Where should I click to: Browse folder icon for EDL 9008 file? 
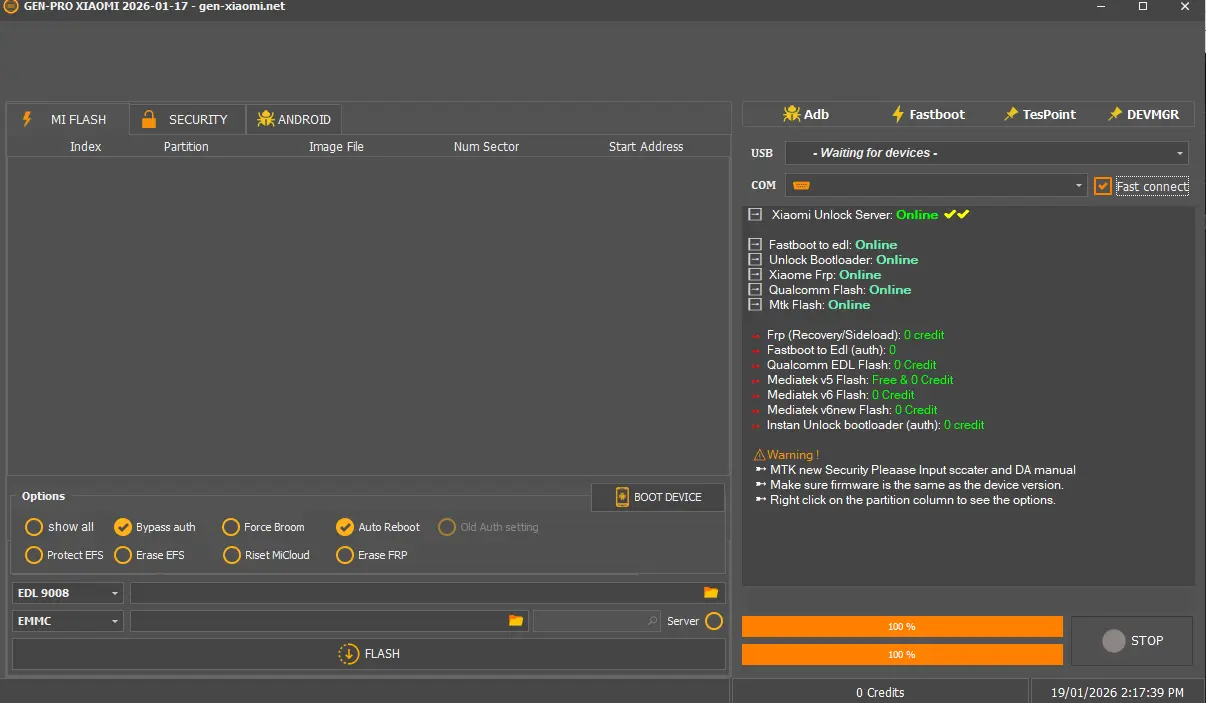coord(711,593)
